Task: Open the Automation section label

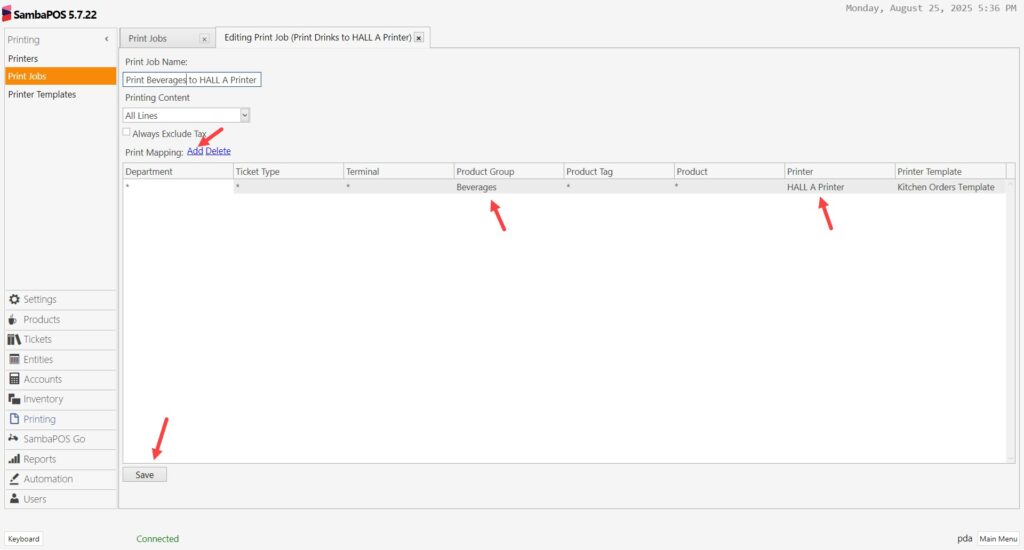Action: 48,479
